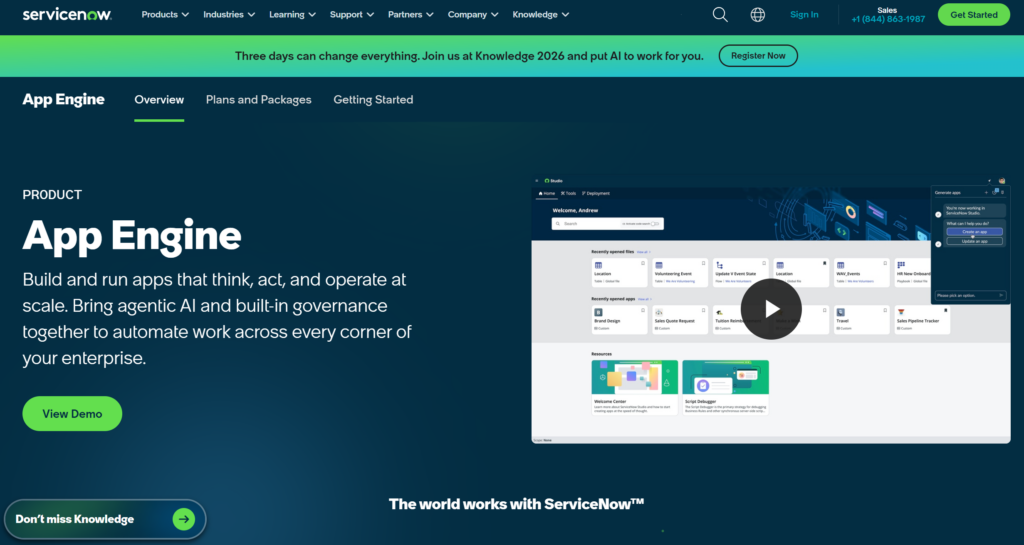Click the Script Debugger resource thumbnail
The width and height of the screenshot is (1024, 545).
pyautogui.click(x=725, y=378)
